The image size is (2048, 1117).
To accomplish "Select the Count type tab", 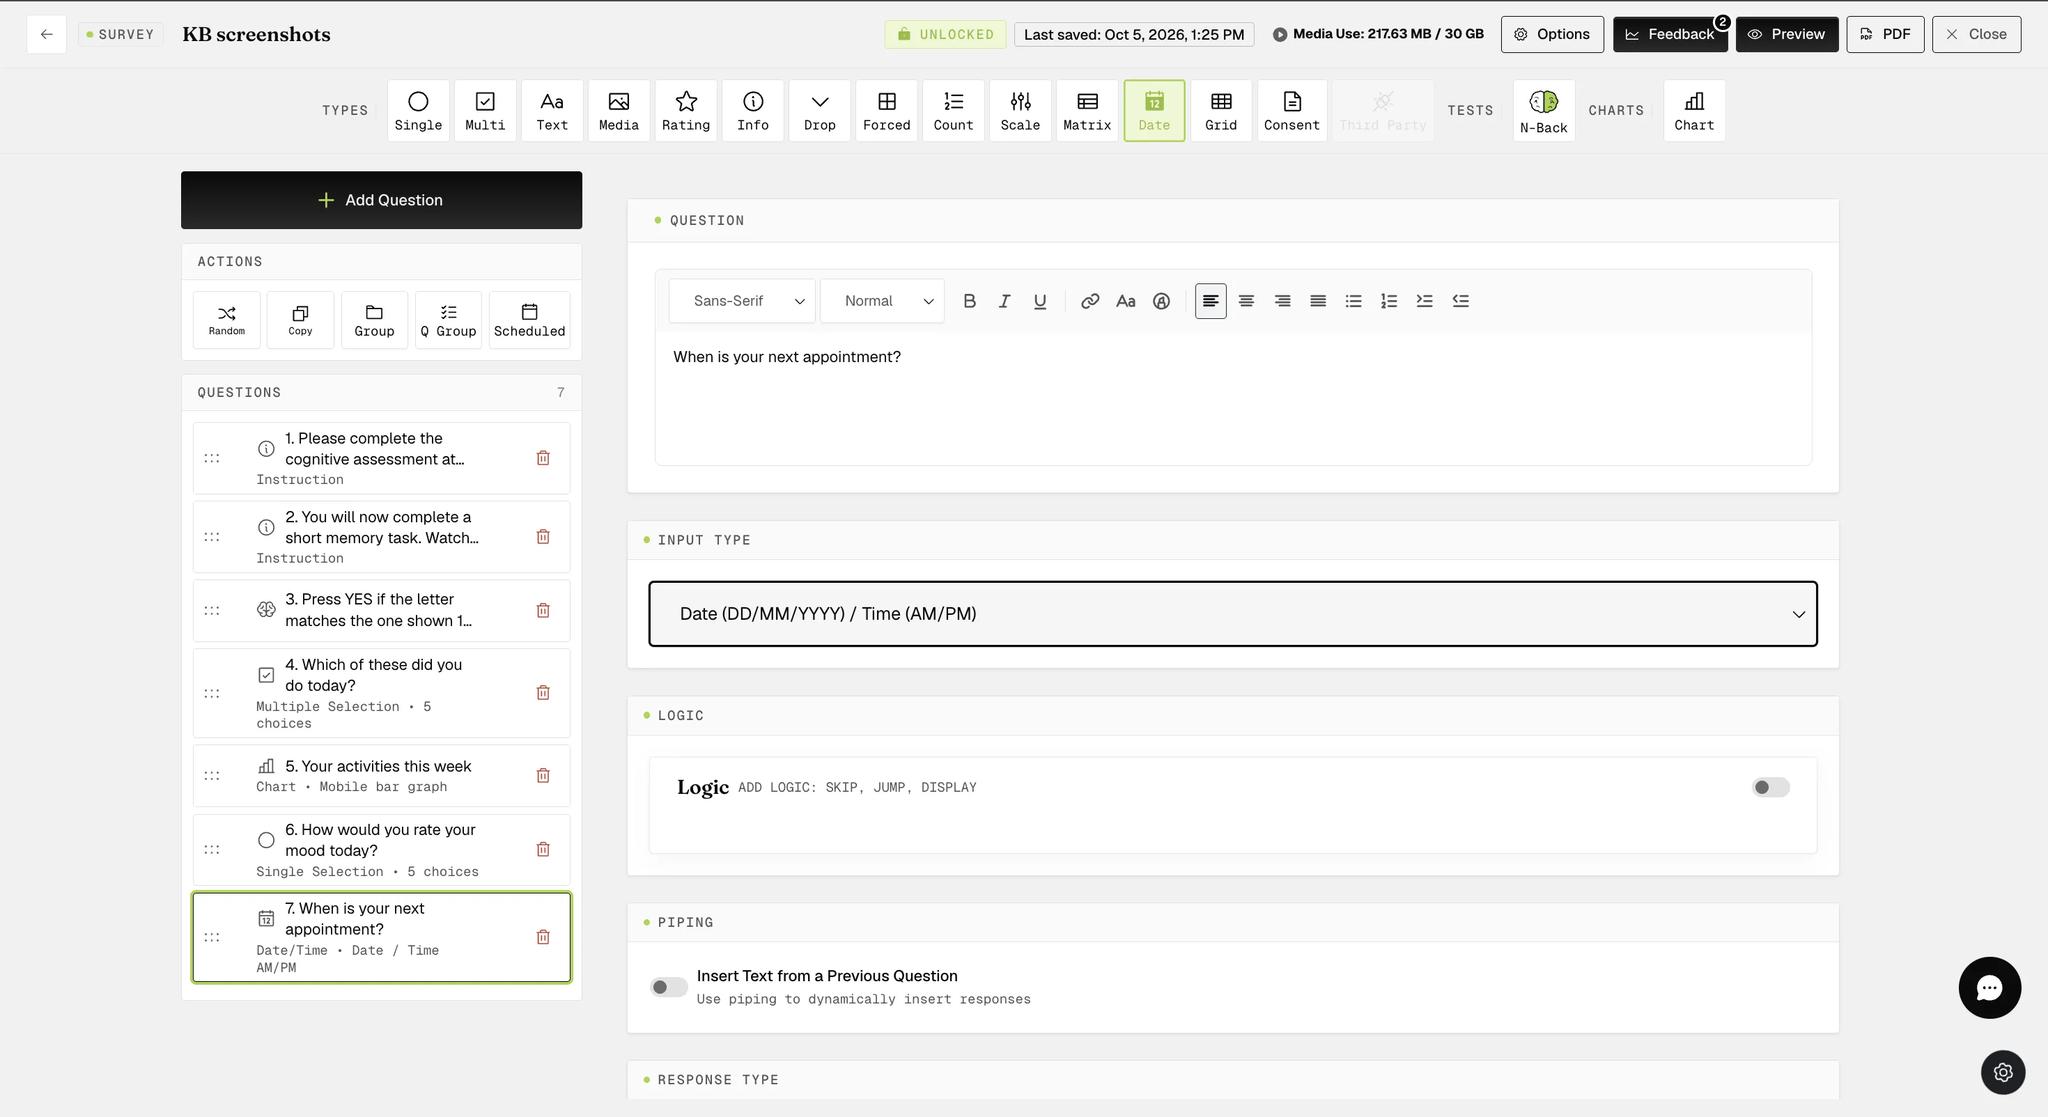I will (953, 111).
